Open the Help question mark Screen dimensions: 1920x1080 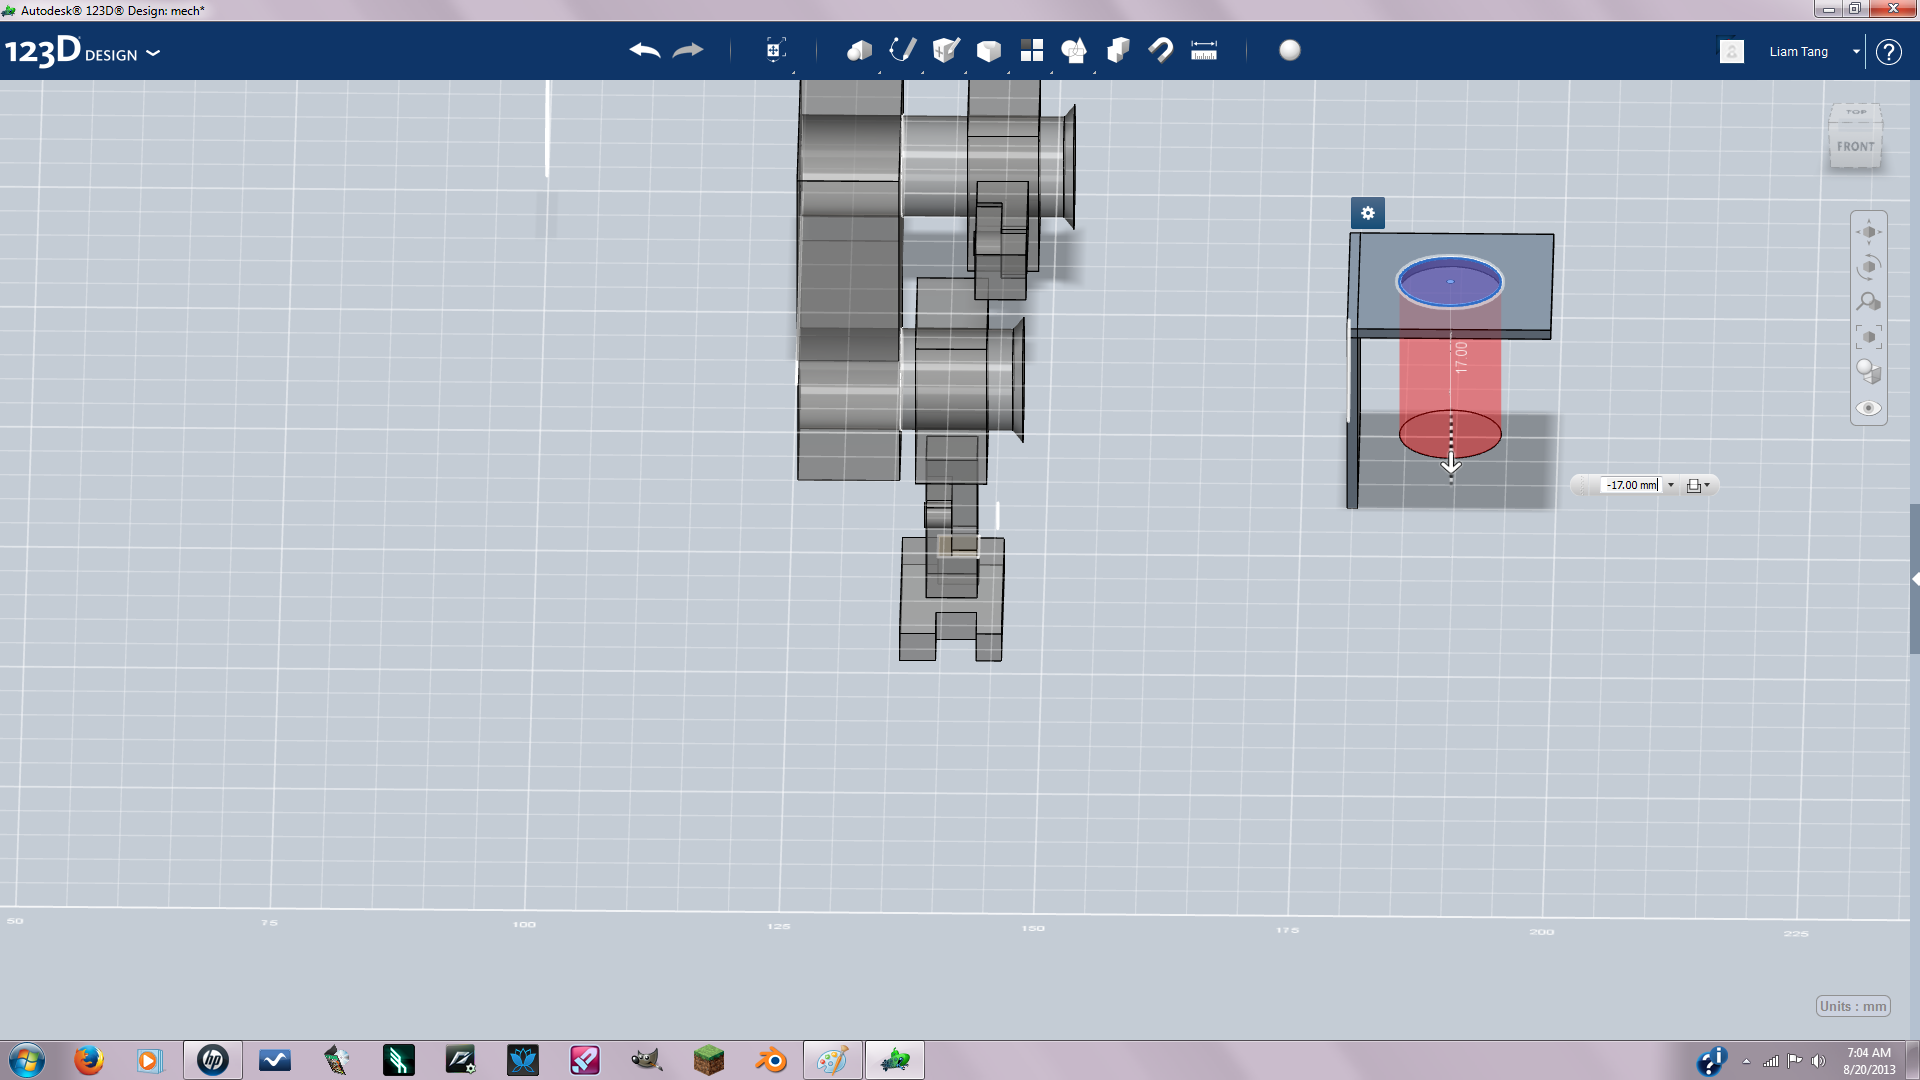click(1888, 52)
